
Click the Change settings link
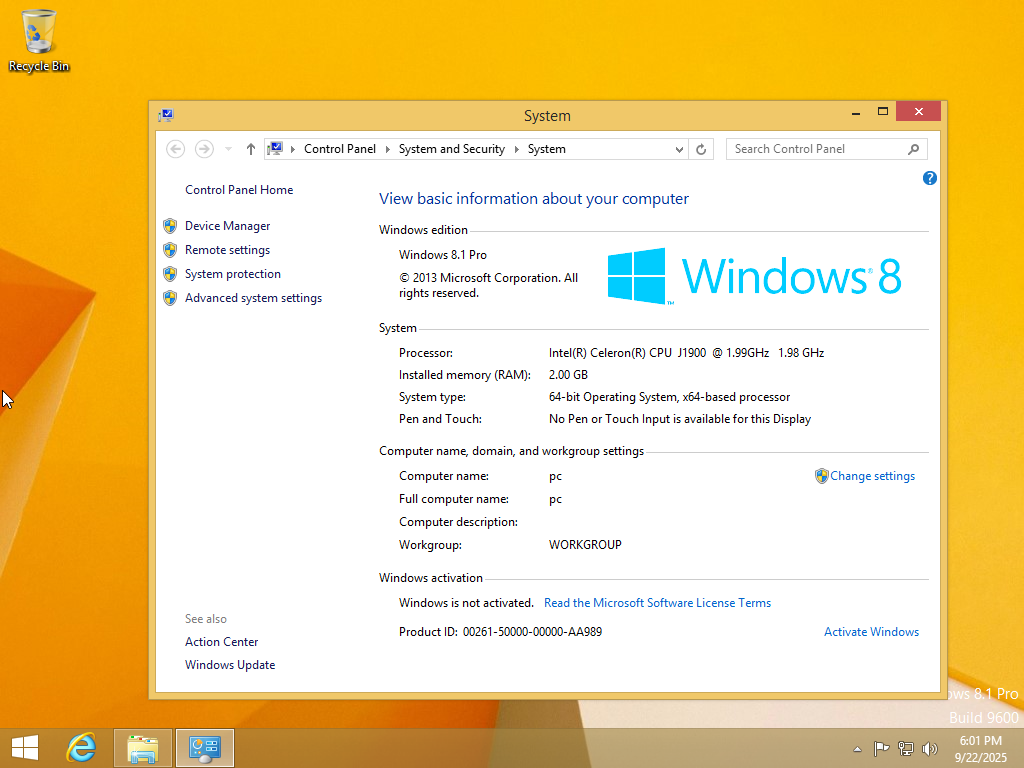point(872,476)
